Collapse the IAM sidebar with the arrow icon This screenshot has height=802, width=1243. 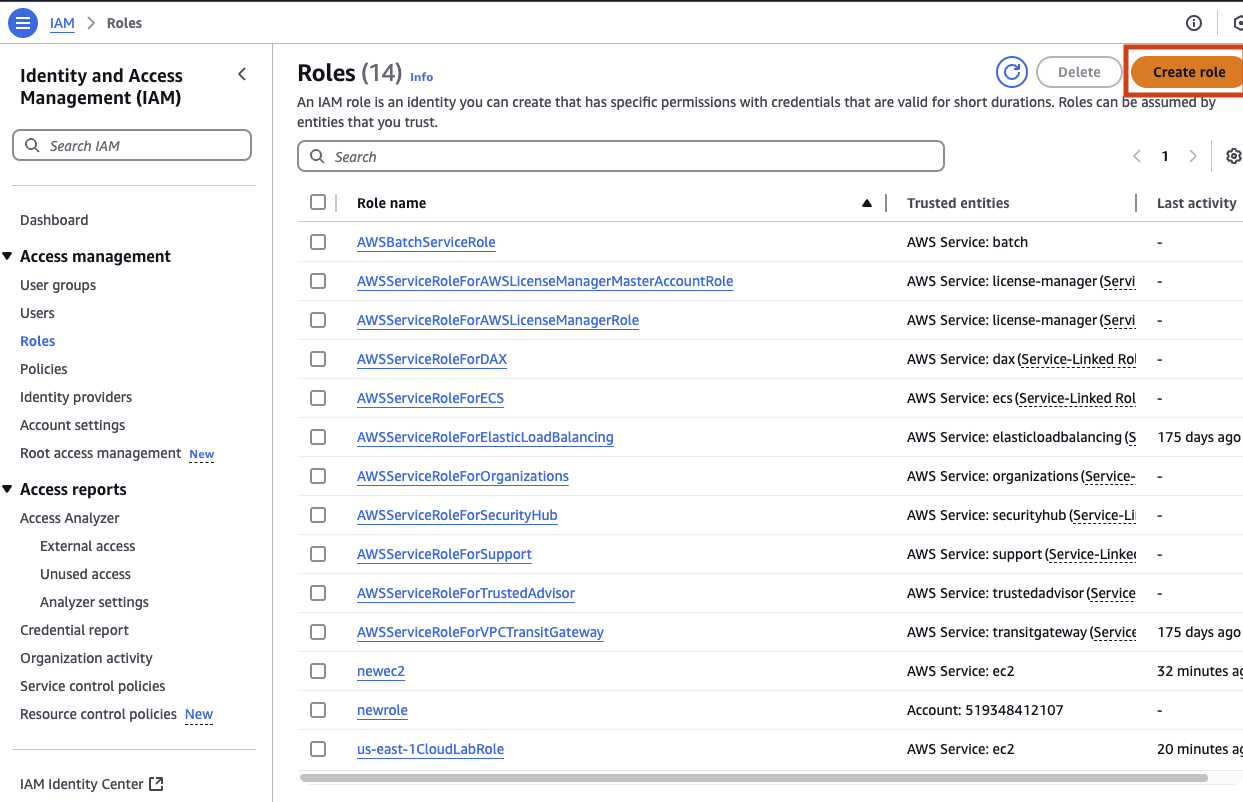(242, 74)
